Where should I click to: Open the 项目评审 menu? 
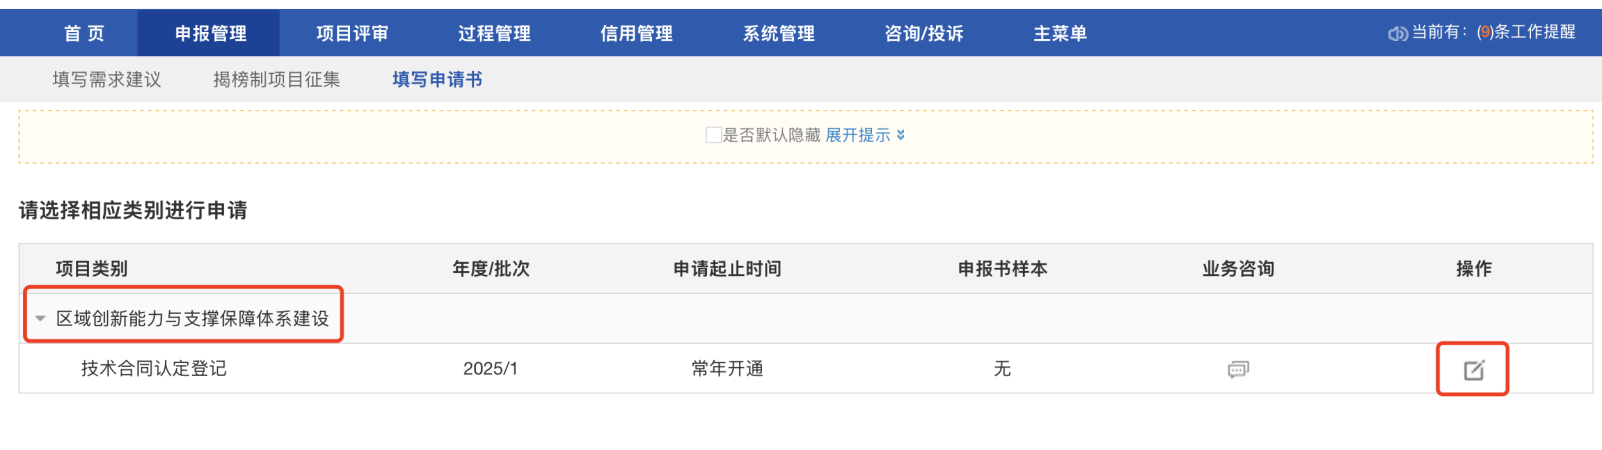(352, 34)
